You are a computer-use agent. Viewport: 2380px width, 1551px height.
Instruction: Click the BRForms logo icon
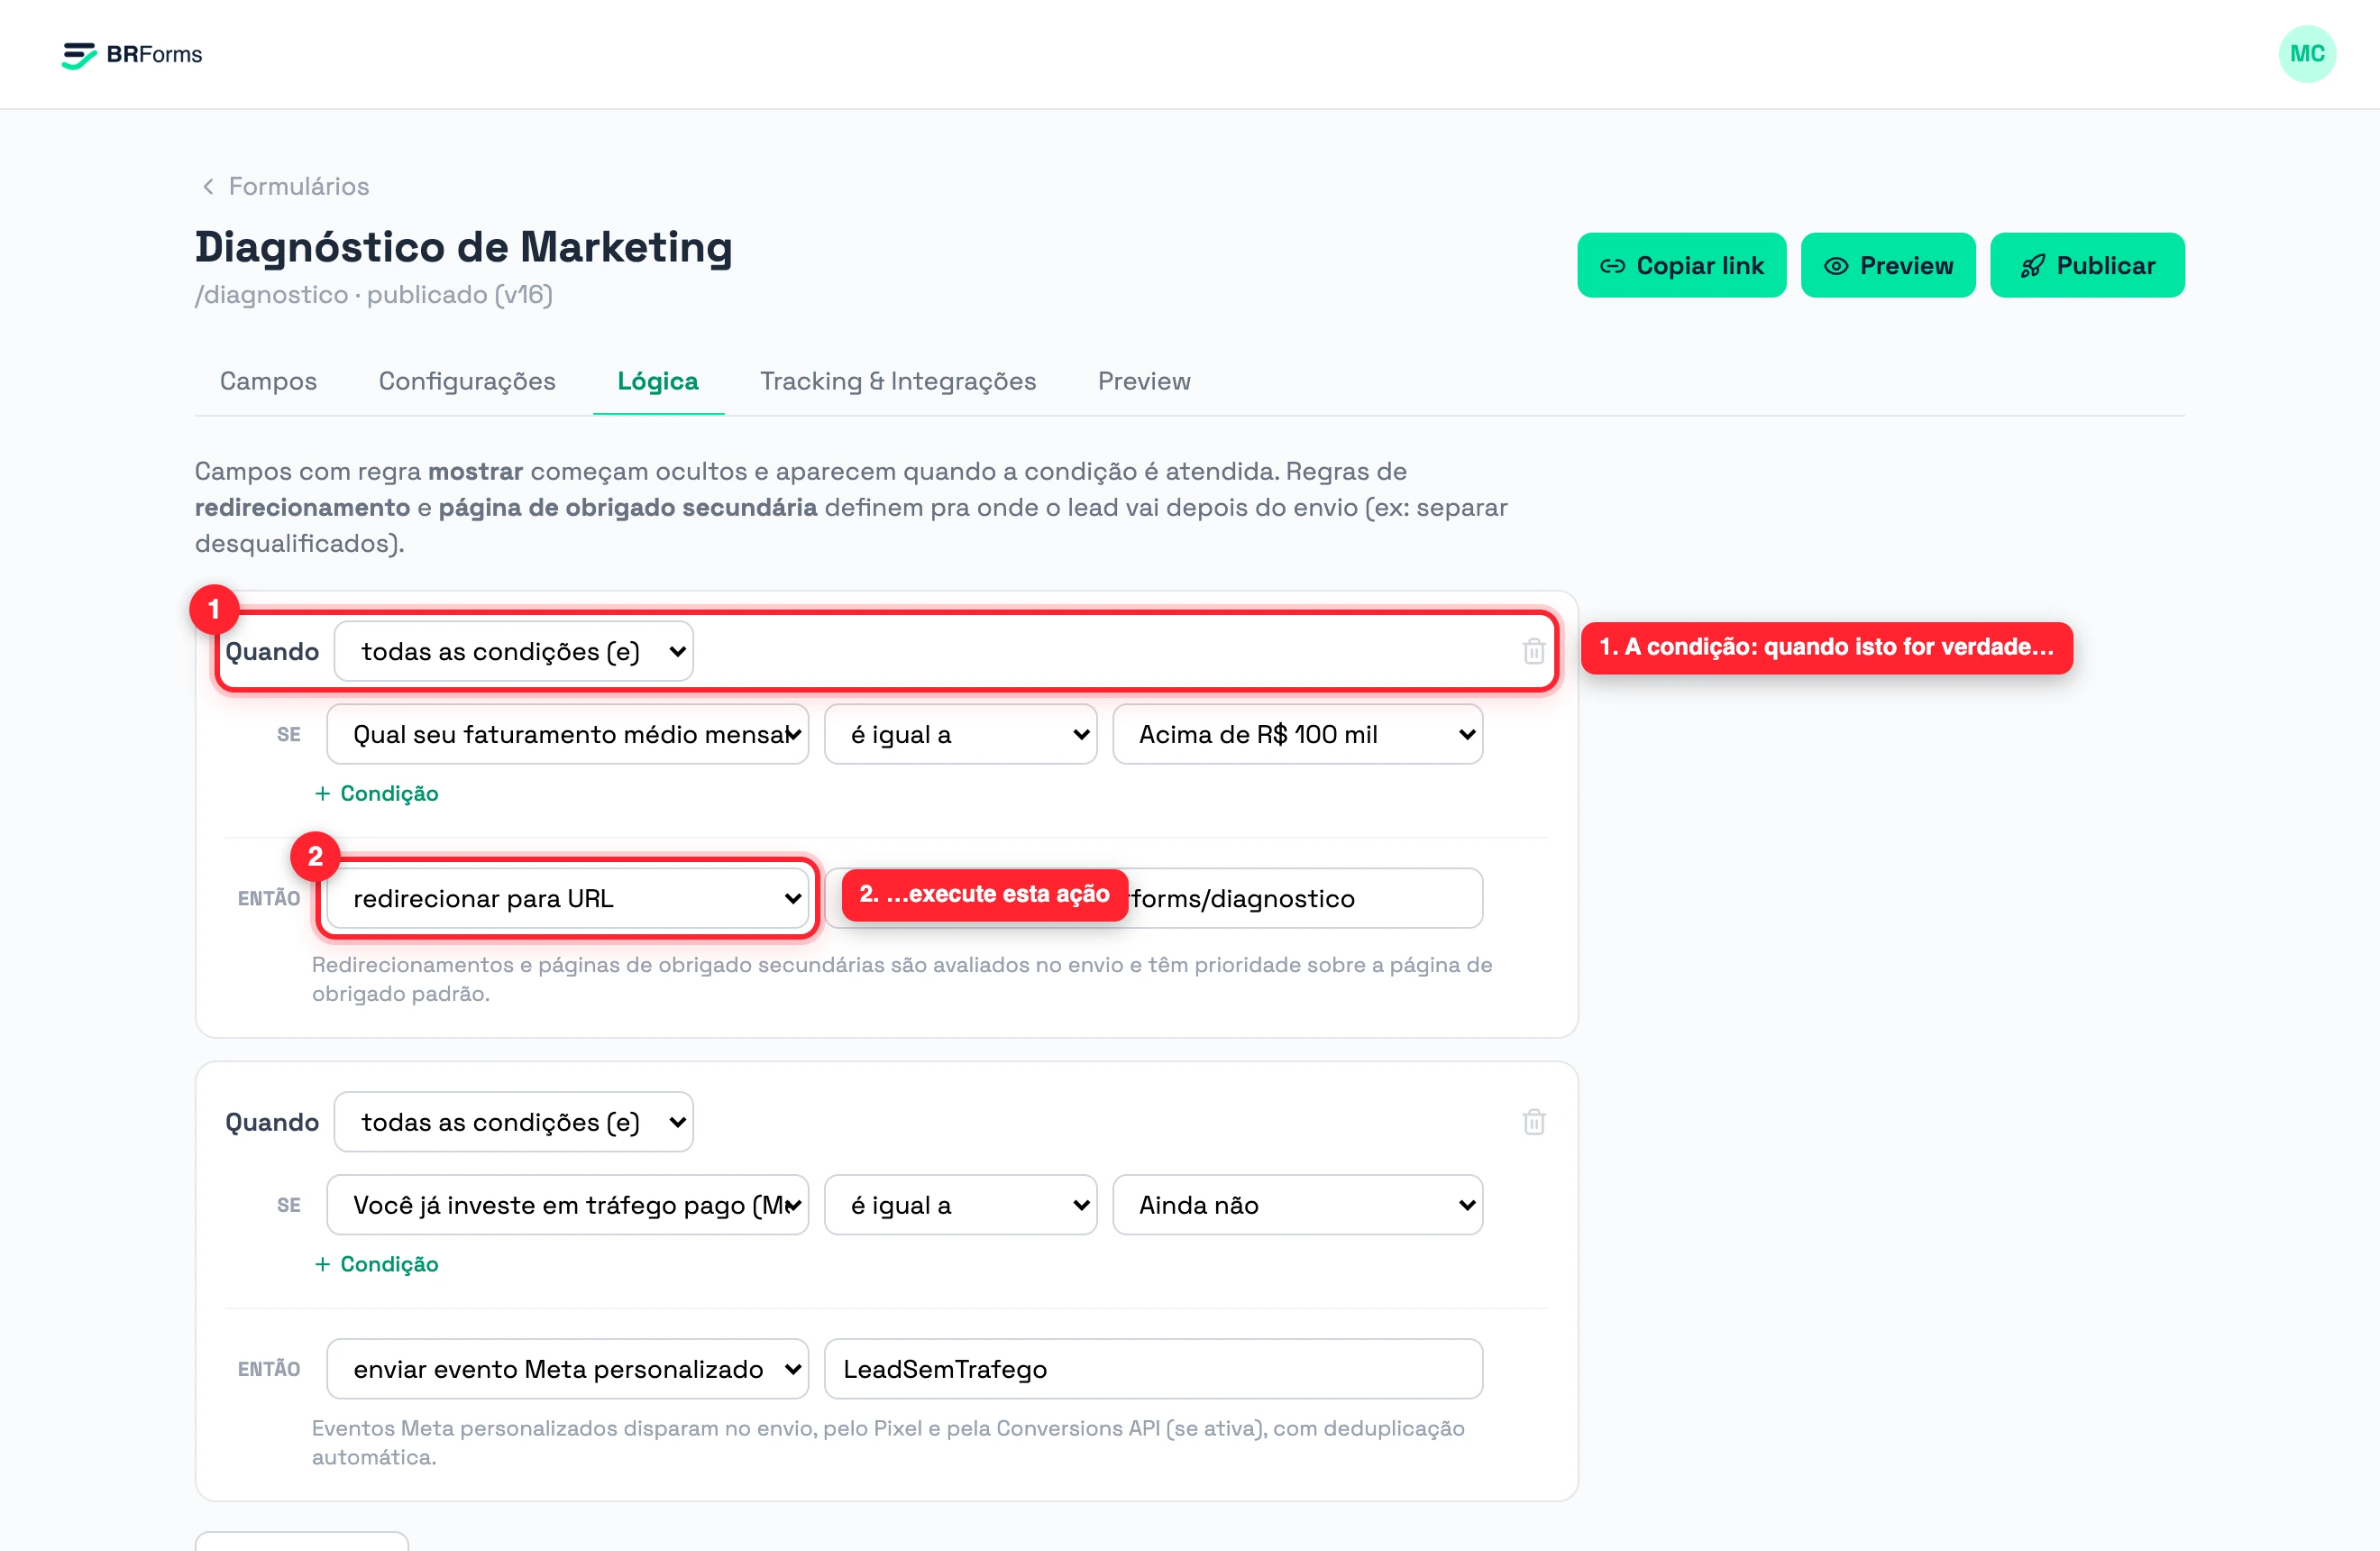click(x=79, y=55)
